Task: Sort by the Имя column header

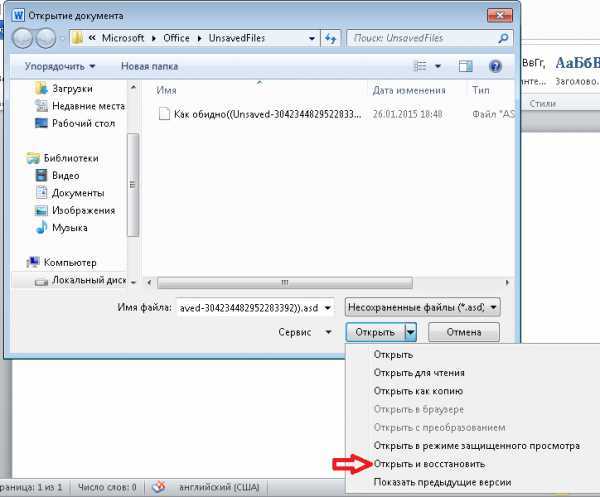Action: (166, 90)
